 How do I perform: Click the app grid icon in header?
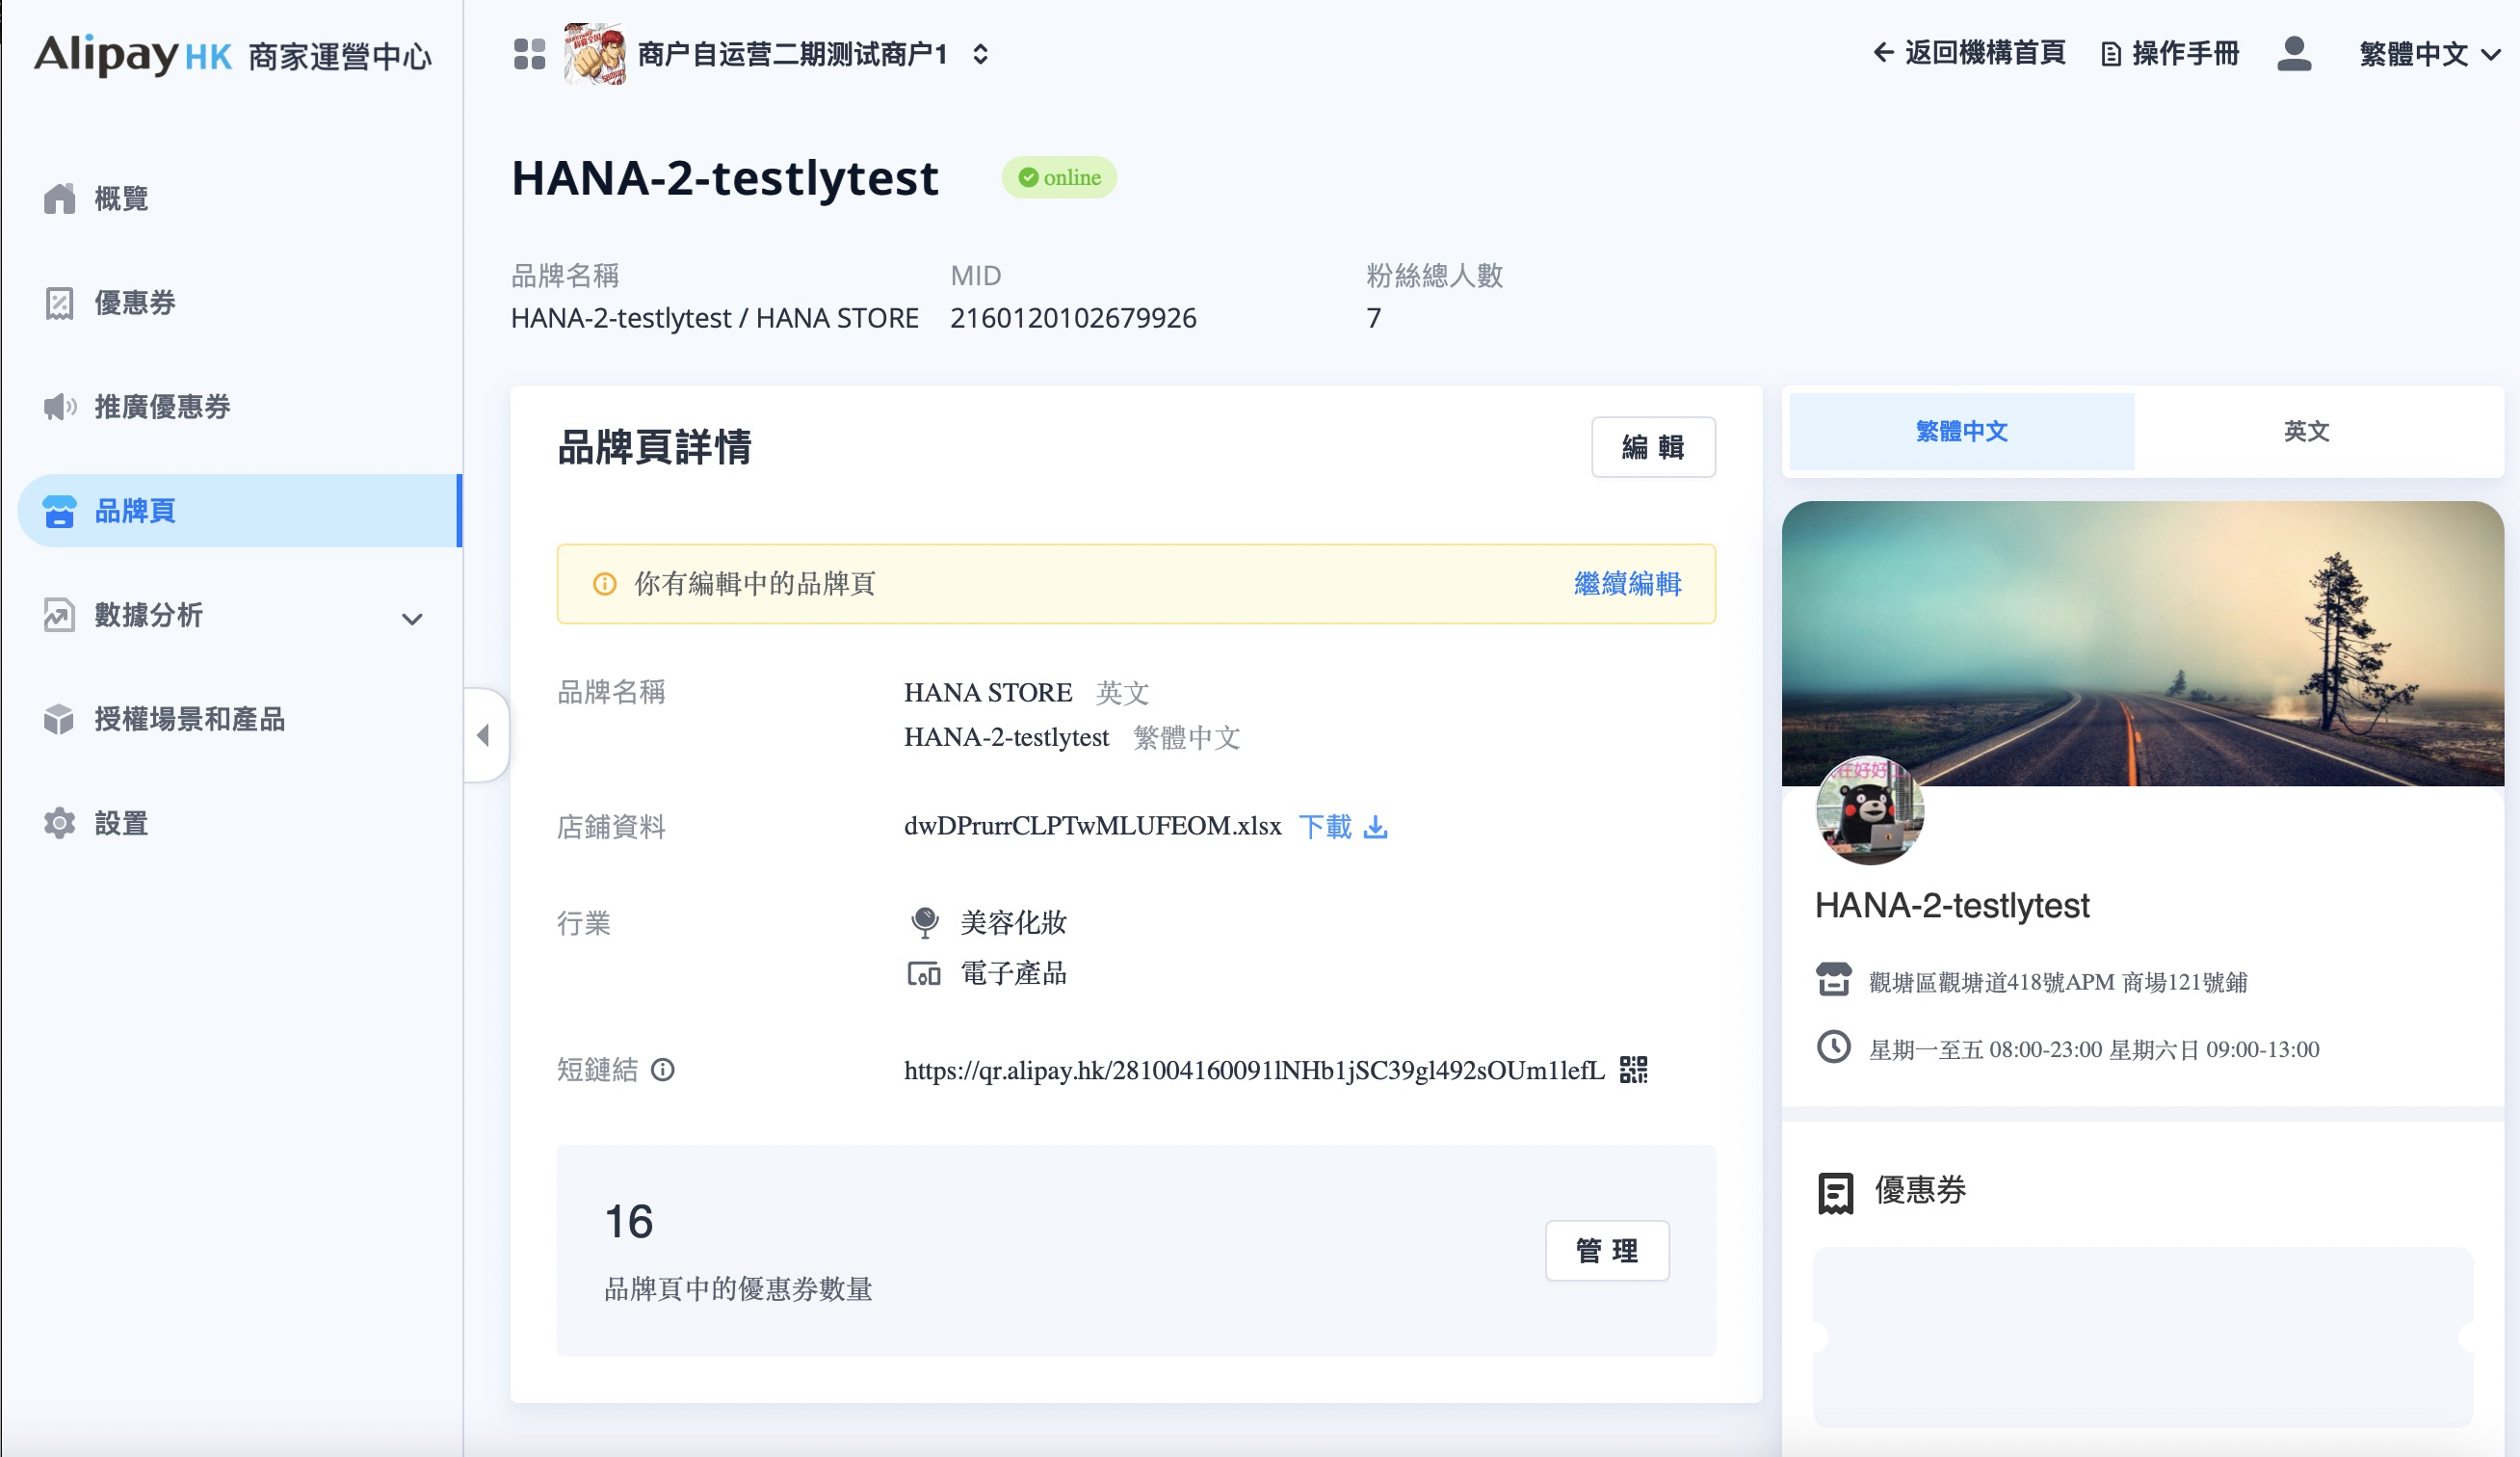(529, 54)
